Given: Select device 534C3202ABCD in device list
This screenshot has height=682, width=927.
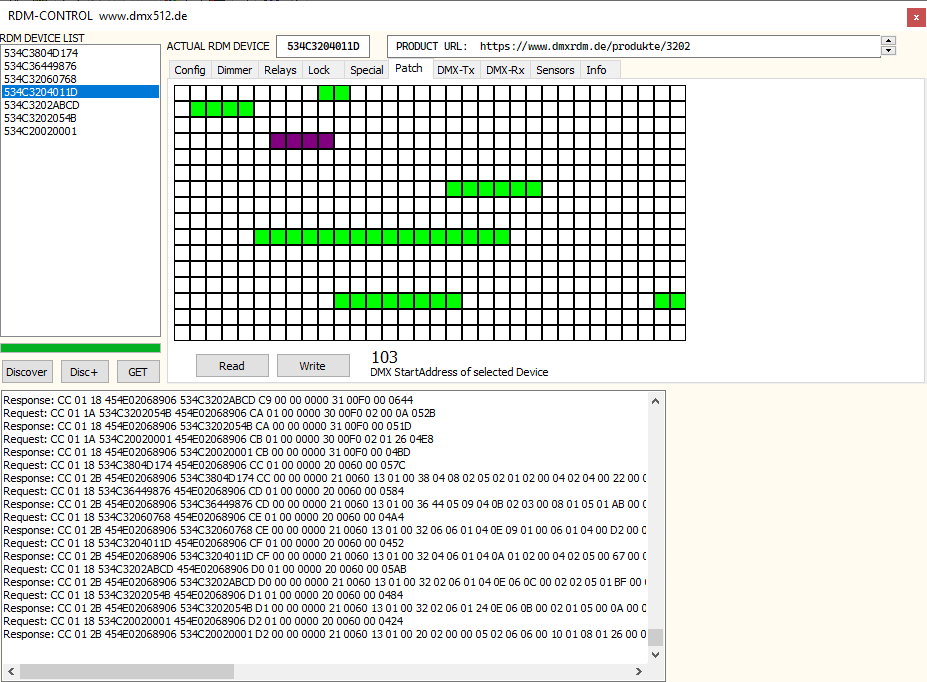Looking at the screenshot, I should [x=41, y=105].
